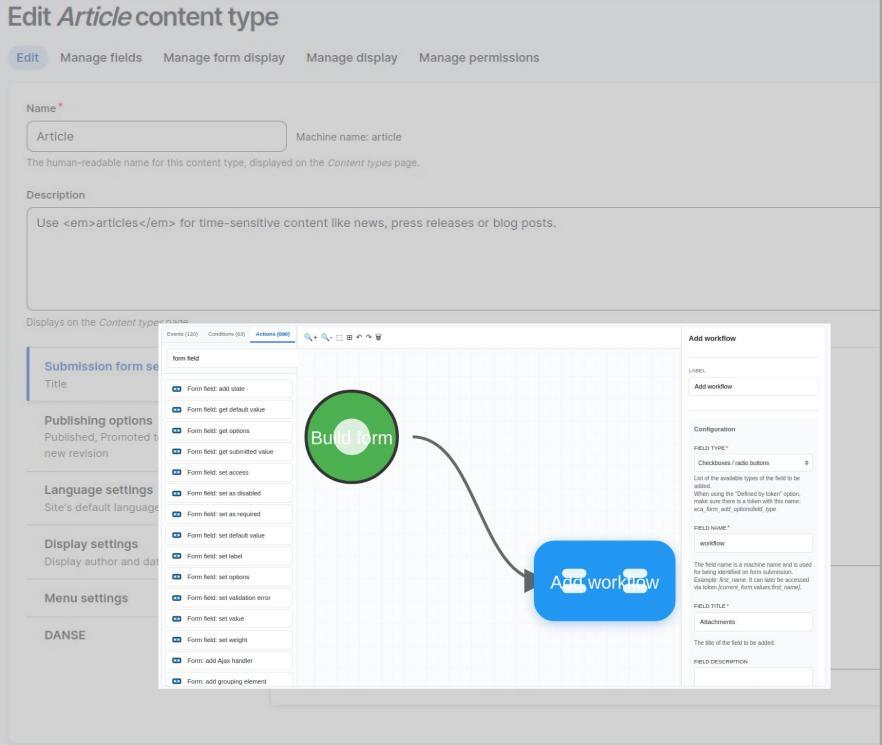Click the trash delete icon in the toolbar
The height and width of the screenshot is (745, 882).
point(378,337)
